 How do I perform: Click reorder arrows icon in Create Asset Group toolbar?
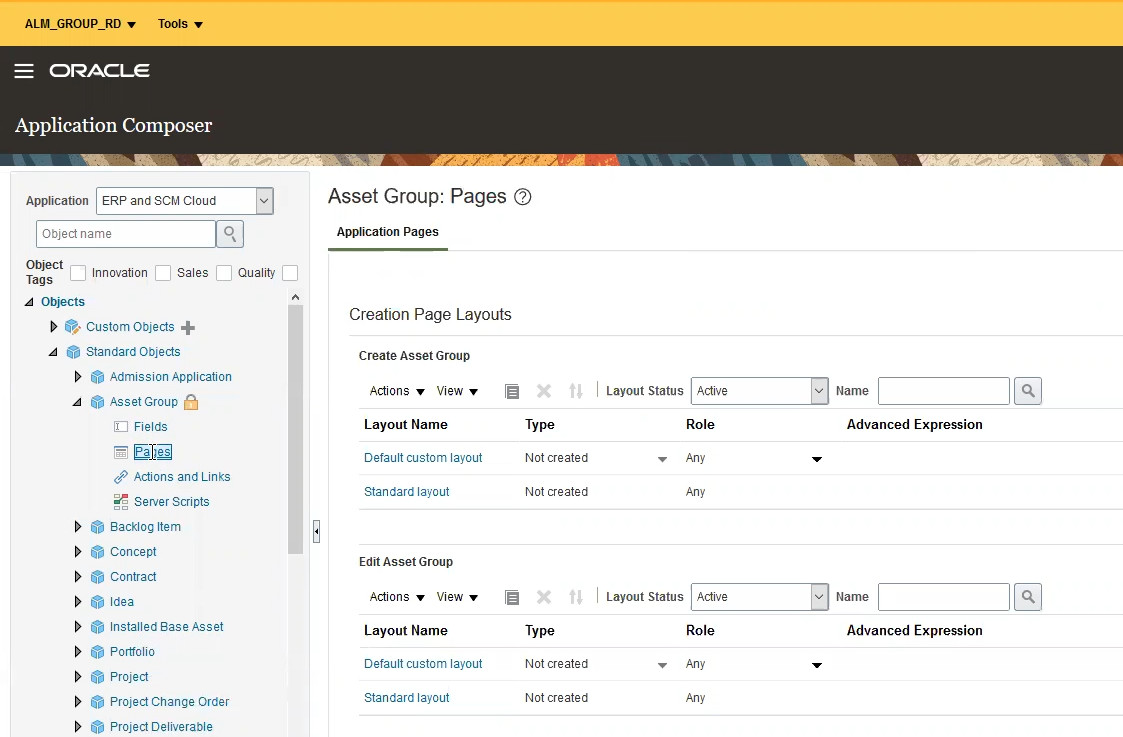coord(576,391)
